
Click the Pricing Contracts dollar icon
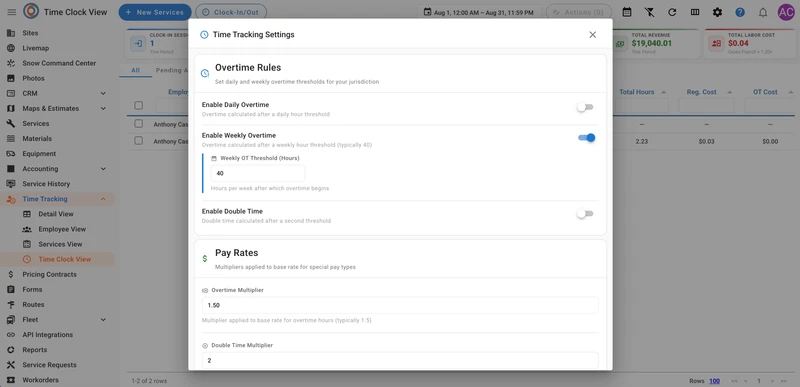(x=11, y=274)
